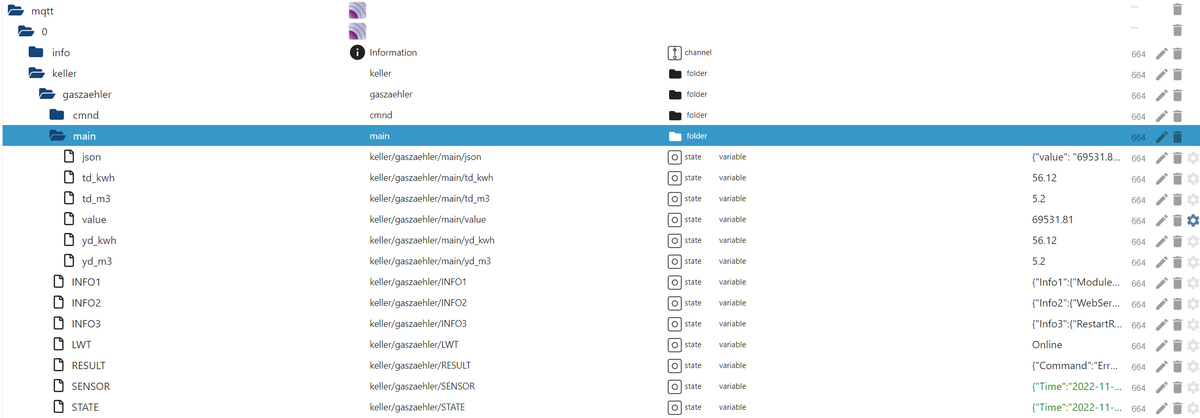Delete the LWT state via trash icon

pyautogui.click(x=1177, y=345)
